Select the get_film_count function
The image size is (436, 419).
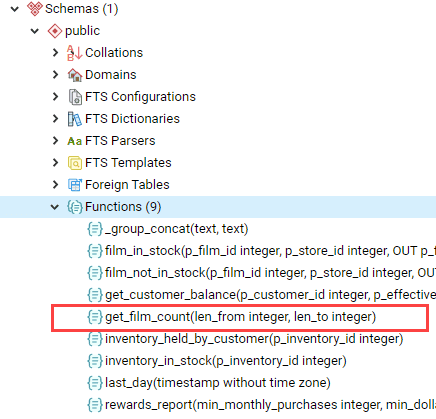click(x=240, y=317)
